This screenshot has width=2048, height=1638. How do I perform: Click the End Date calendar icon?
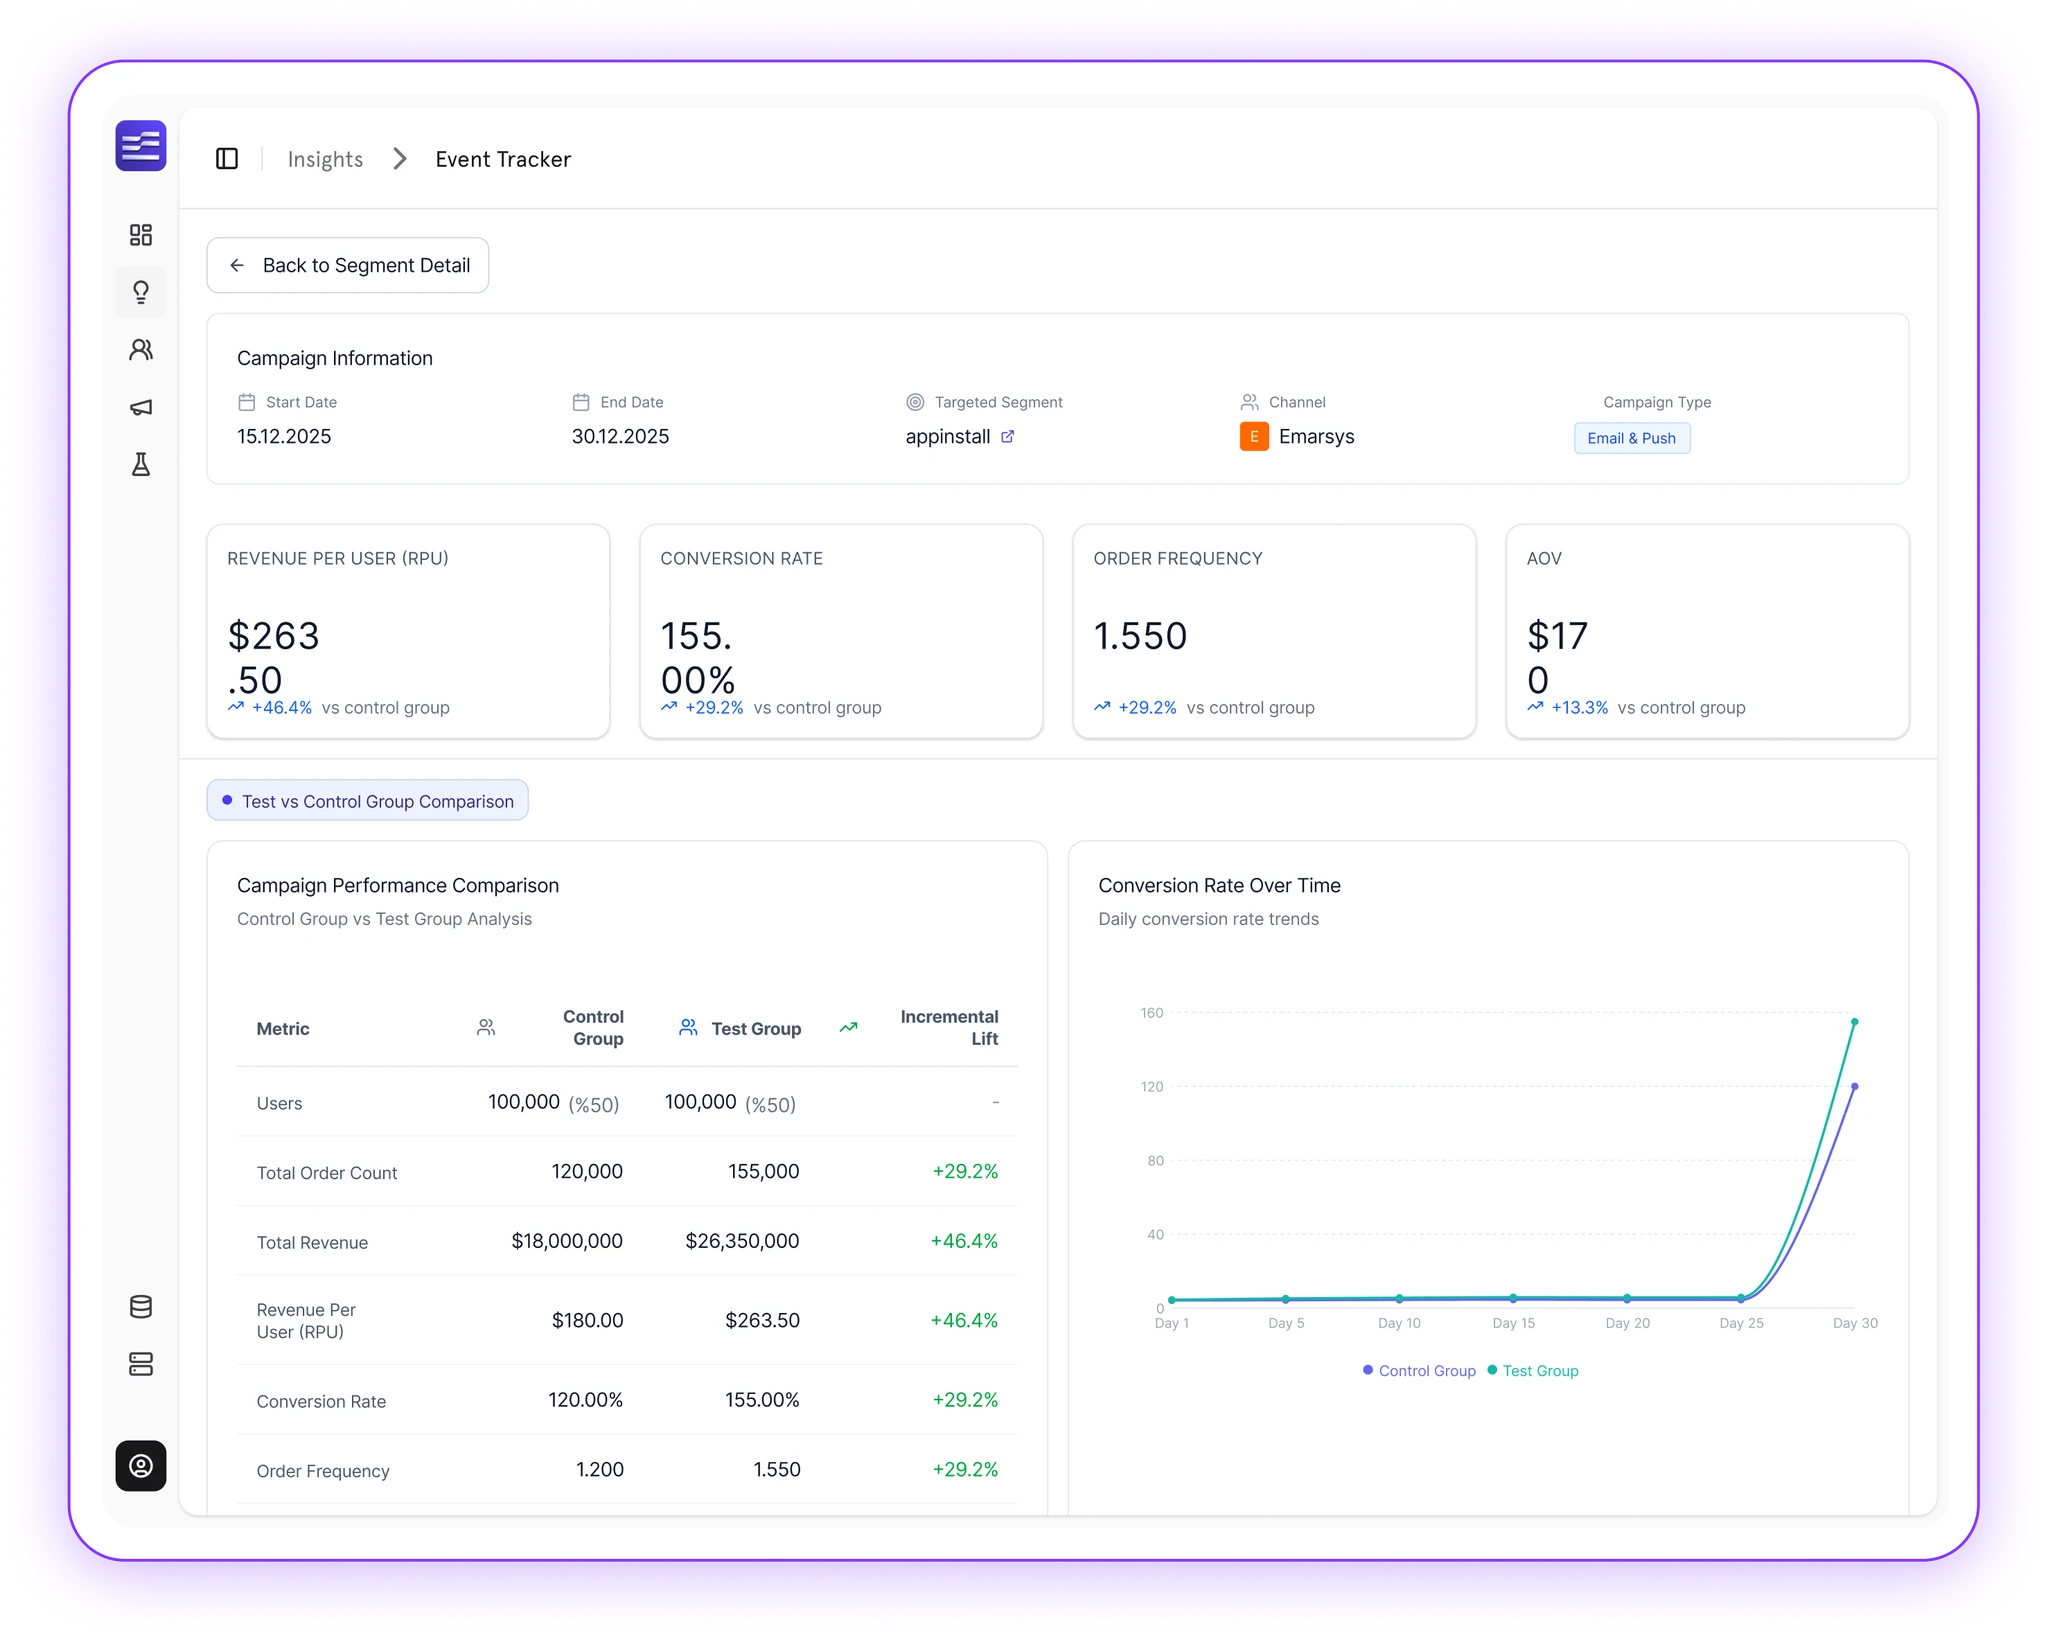pyautogui.click(x=581, y=402)
